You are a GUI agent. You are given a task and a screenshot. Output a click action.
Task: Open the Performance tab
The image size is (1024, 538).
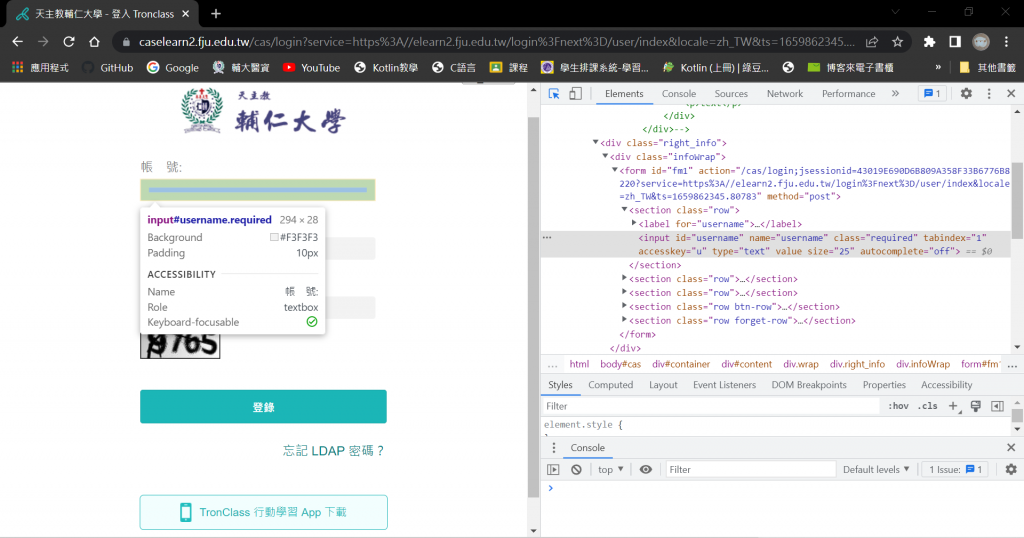point(848,94)
